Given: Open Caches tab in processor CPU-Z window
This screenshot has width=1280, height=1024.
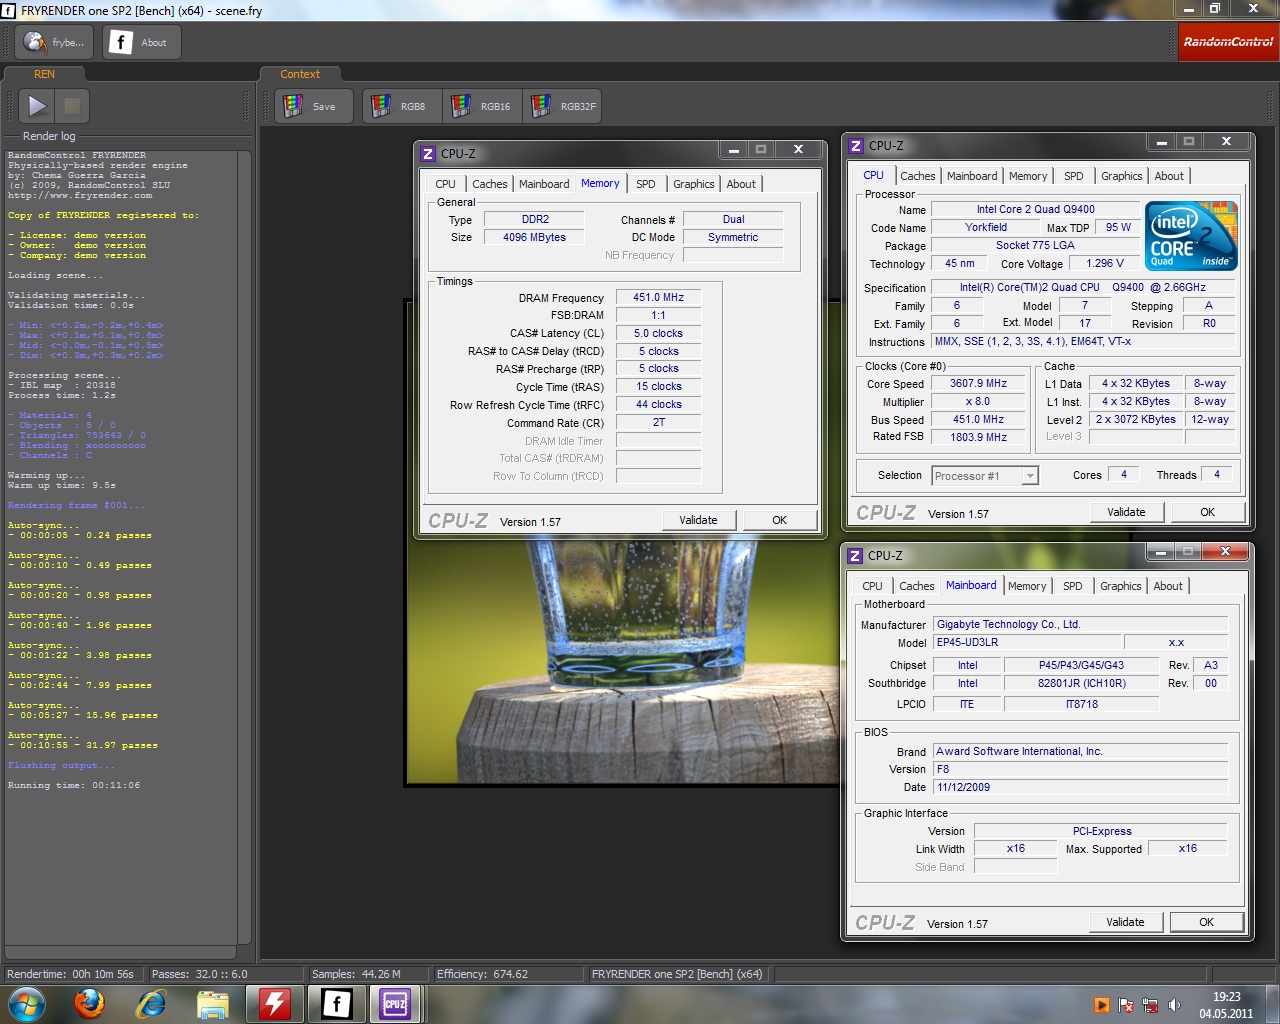Looking at the screenshot, I should [x=917, y=176].
